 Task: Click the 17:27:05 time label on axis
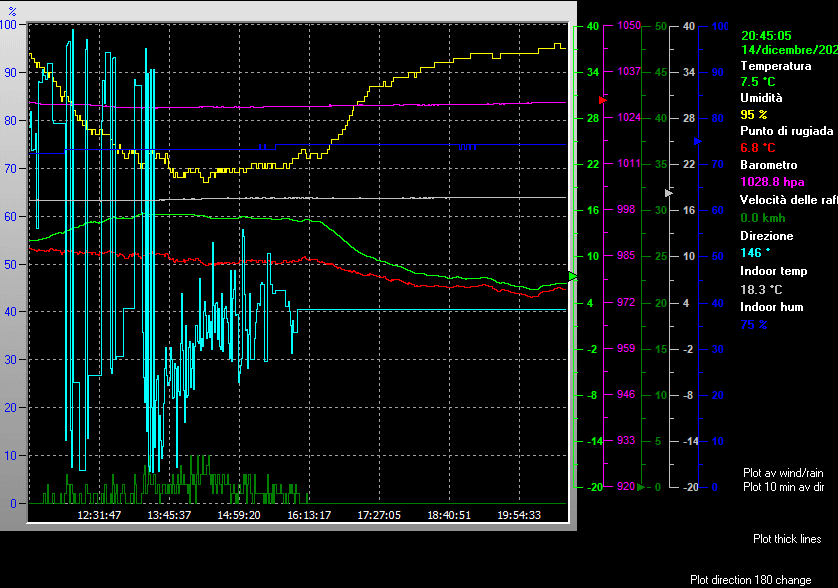[x=379, y=515]
